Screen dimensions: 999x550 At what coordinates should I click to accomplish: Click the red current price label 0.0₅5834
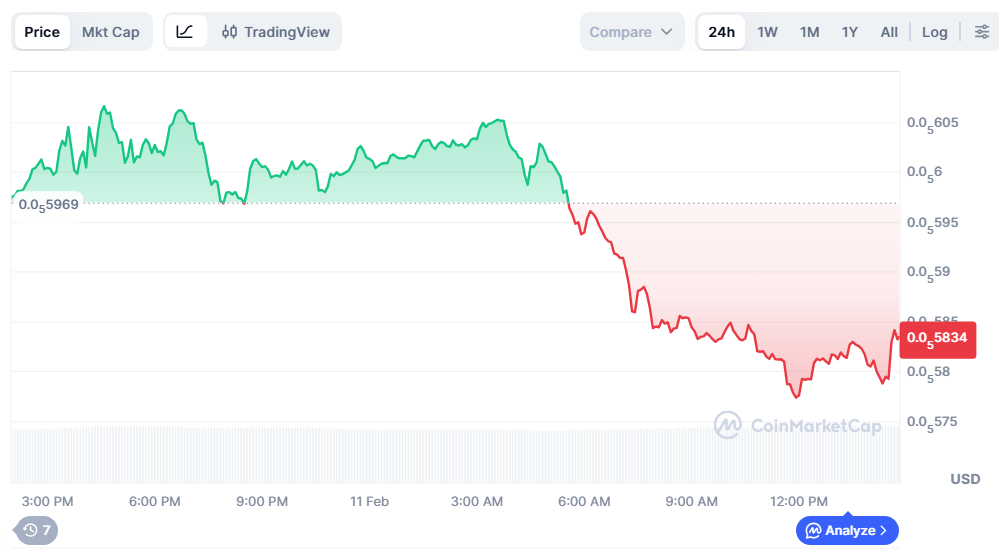pos(937,339)
